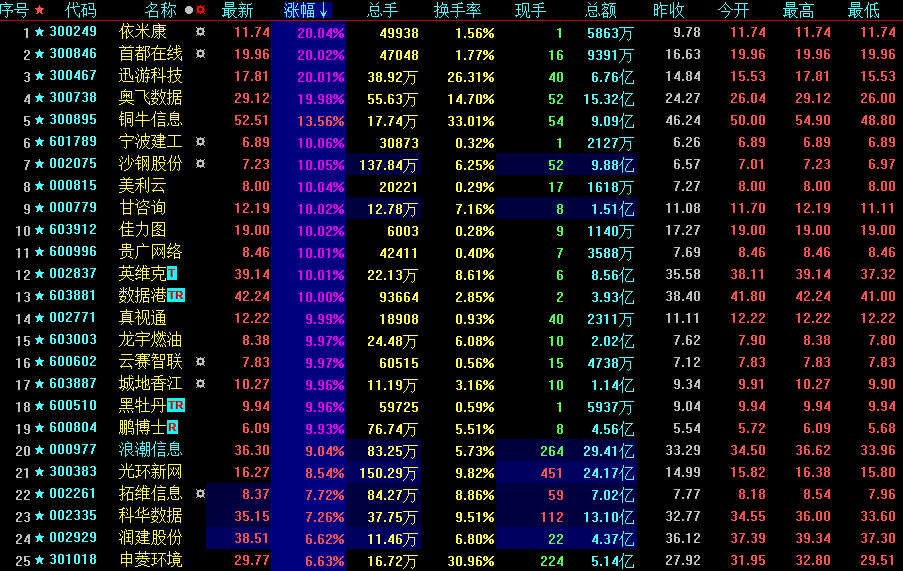This screenshot has width=903, height=571.
Task: Click the star icon beside code 300467
Action: point(40,76)
